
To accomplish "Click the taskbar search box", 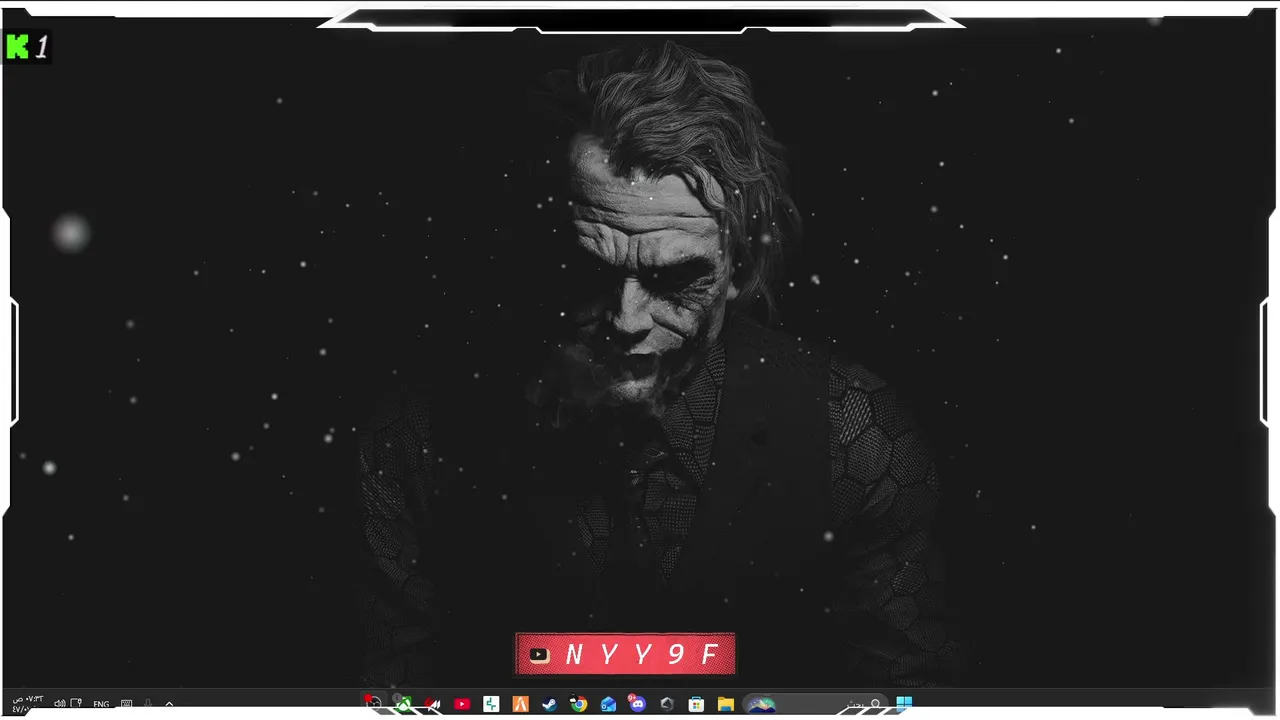I will point(817,704).
